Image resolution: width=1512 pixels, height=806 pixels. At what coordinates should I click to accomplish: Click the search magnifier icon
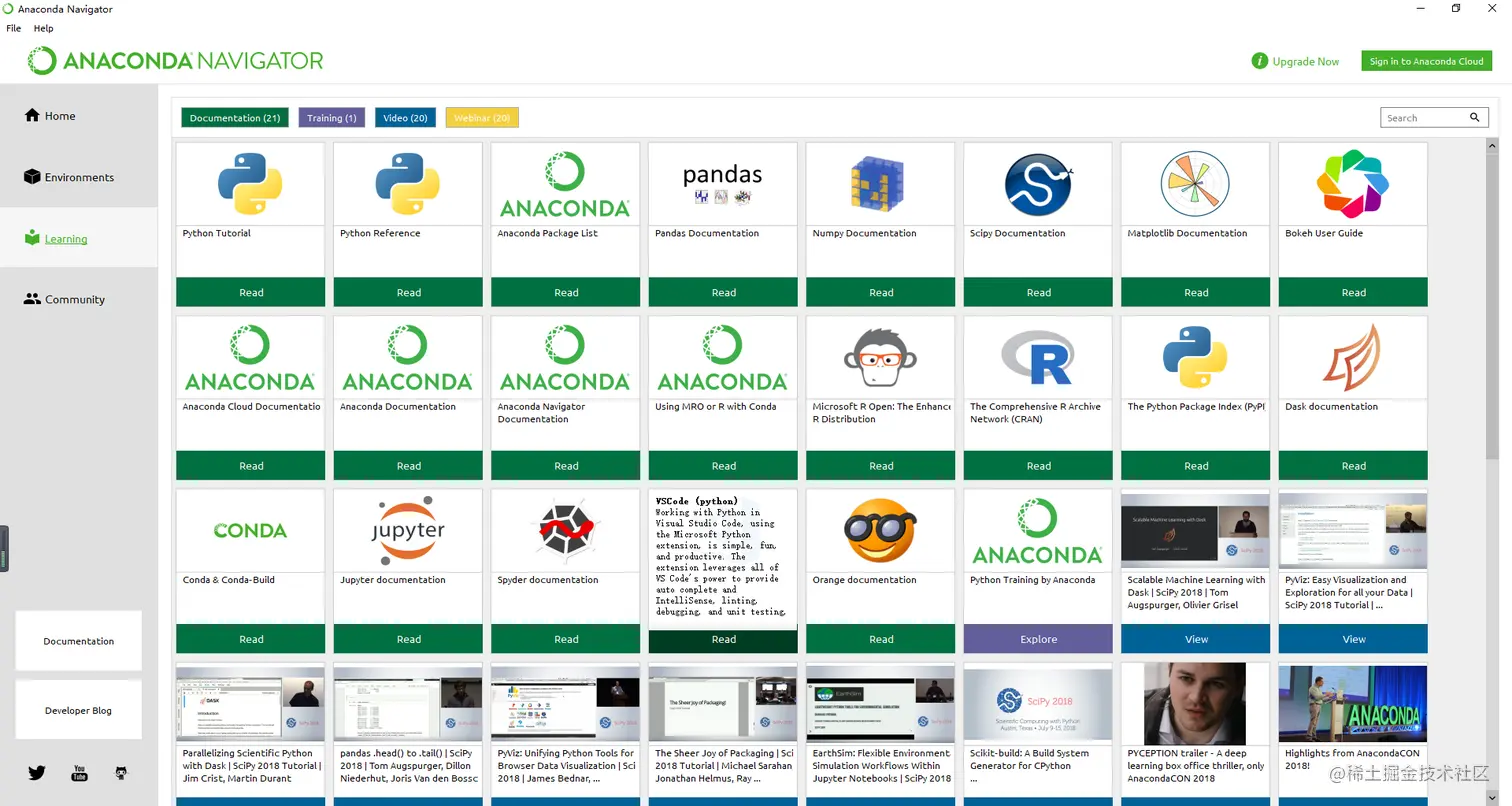point(1474,117)
